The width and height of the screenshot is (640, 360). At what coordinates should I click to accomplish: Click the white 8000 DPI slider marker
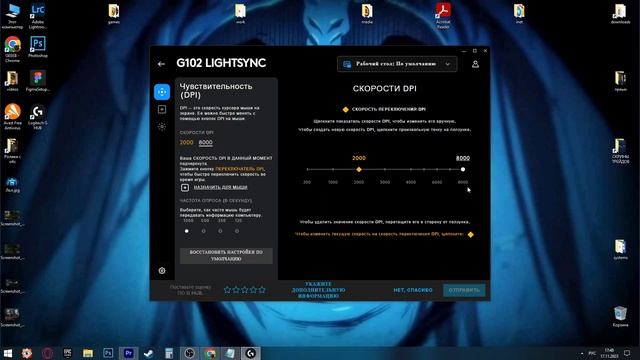click(x=463, y=169)
